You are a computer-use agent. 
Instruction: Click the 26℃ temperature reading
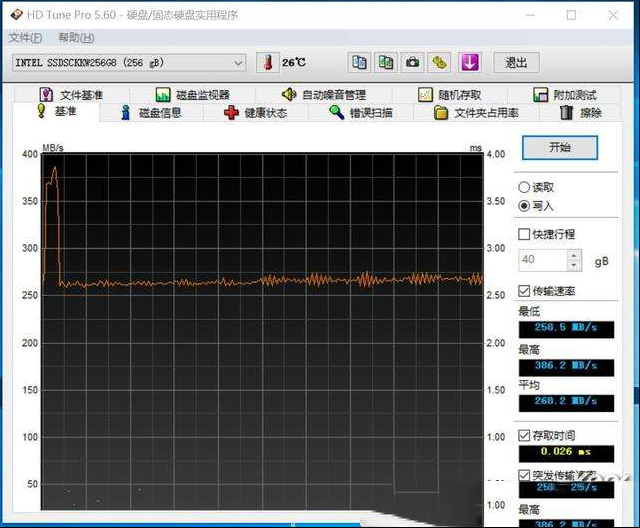294,63
